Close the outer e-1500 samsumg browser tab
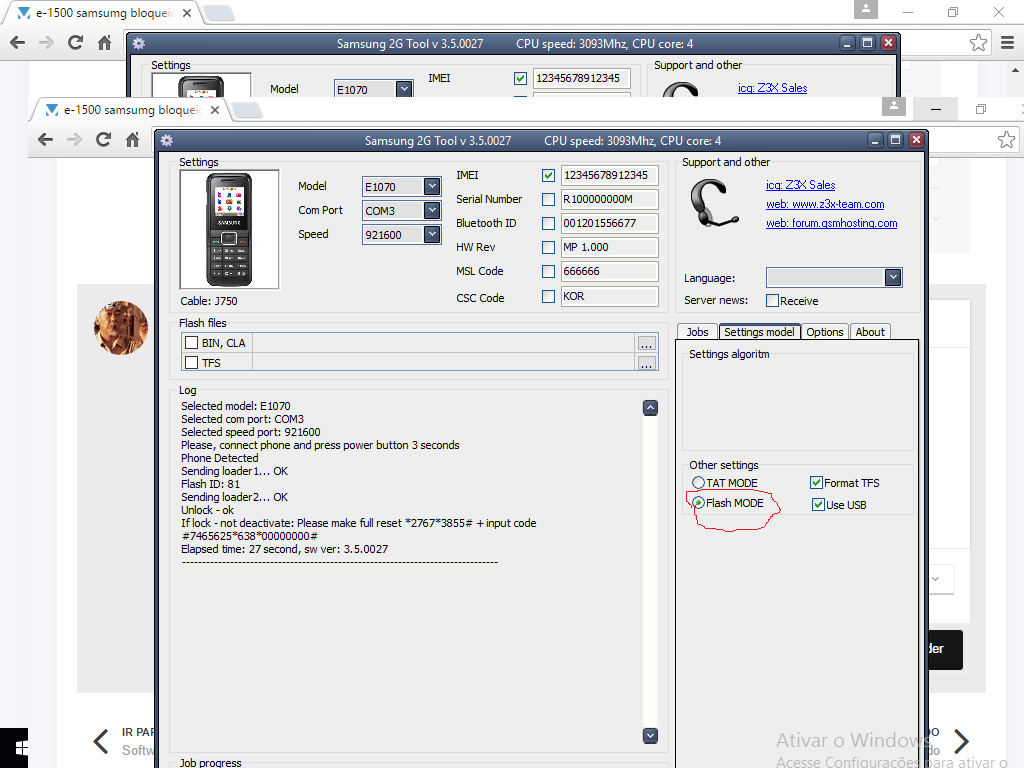Viewport: 1024px width, 768px height. pyautogui.click(x=187, y=13)
